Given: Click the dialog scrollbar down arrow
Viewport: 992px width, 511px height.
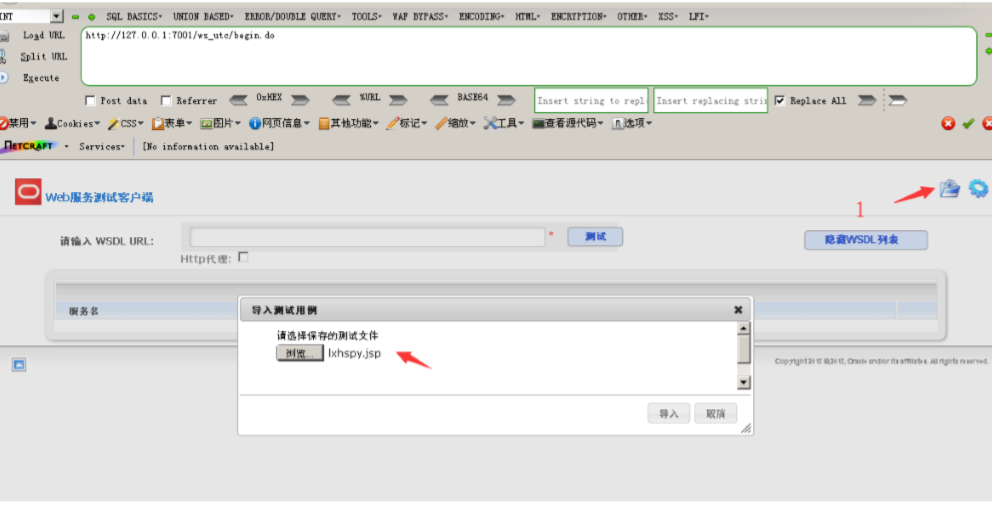Looking at the screenshot, I should (743, 383).
